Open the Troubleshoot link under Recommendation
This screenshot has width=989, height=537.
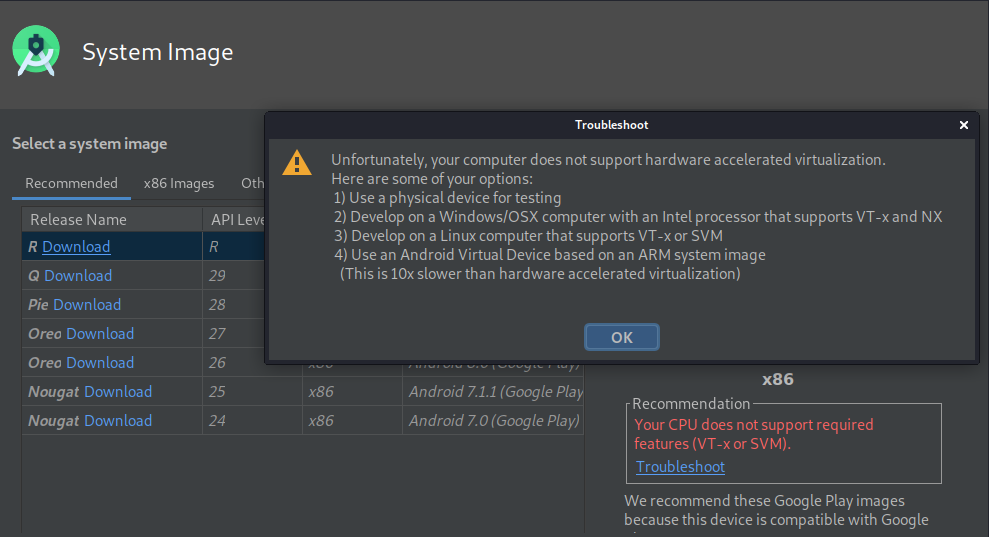click(680, 467)
